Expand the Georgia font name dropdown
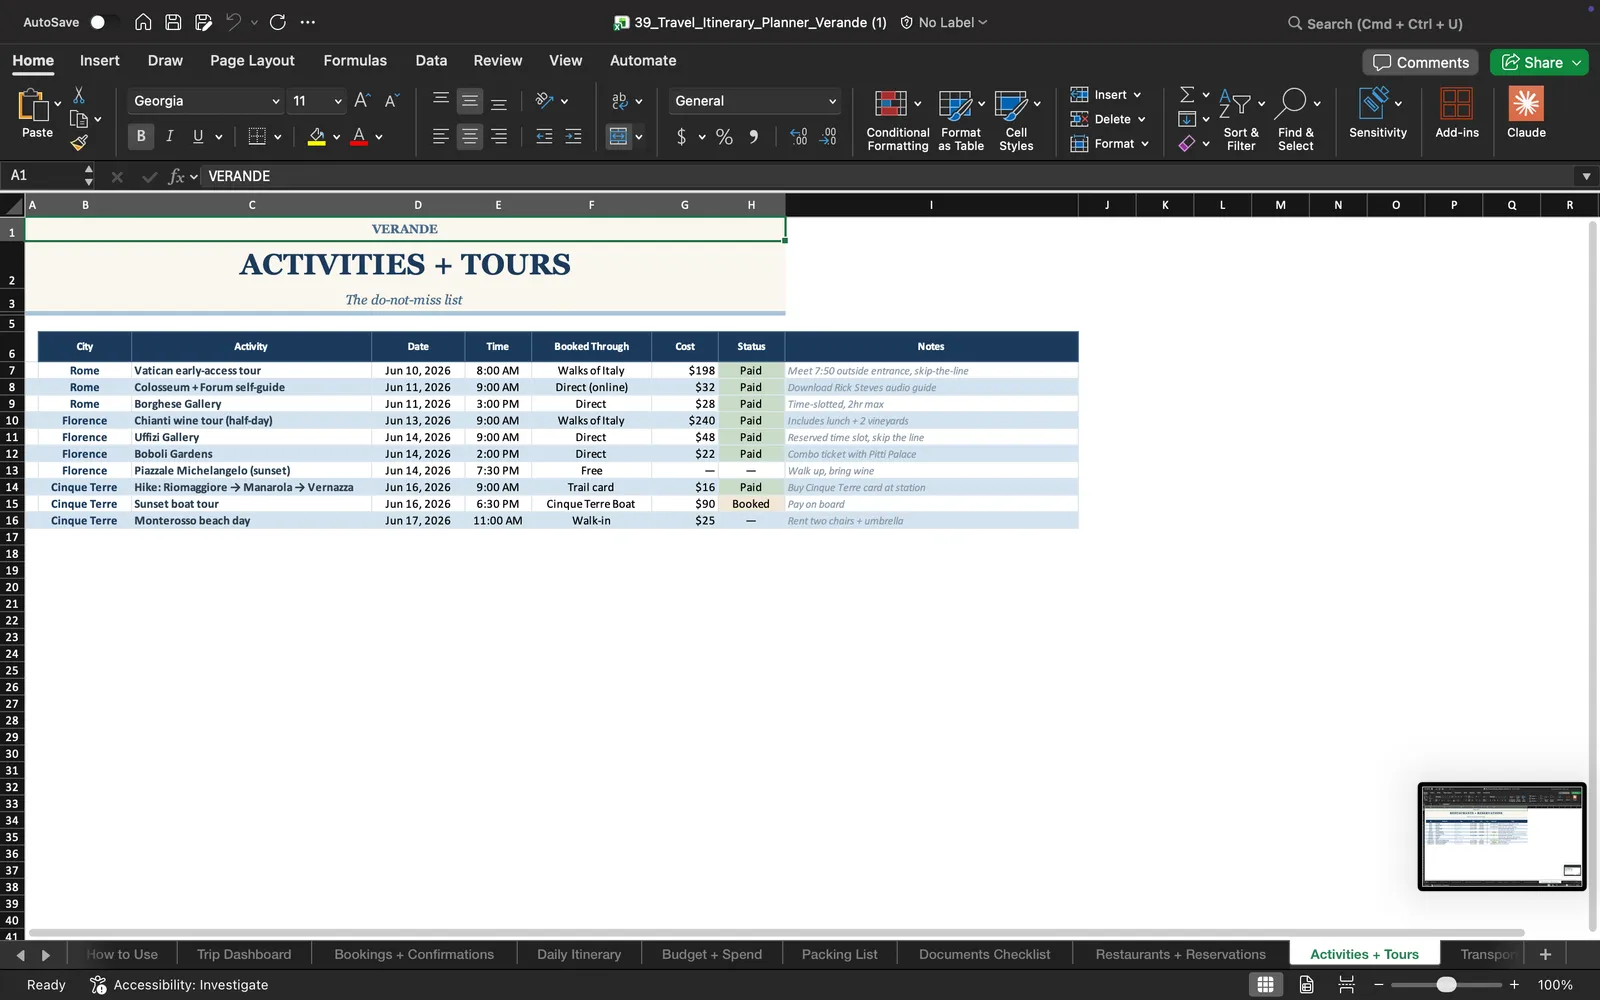Screen dimensions: 1600x1000 click(x=276, y=101)
